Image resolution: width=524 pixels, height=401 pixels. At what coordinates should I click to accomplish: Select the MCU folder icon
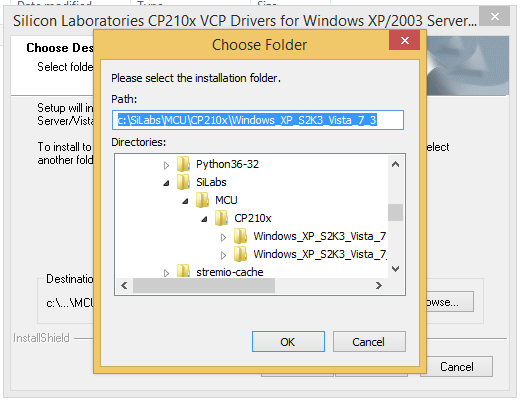pos(202,200)
